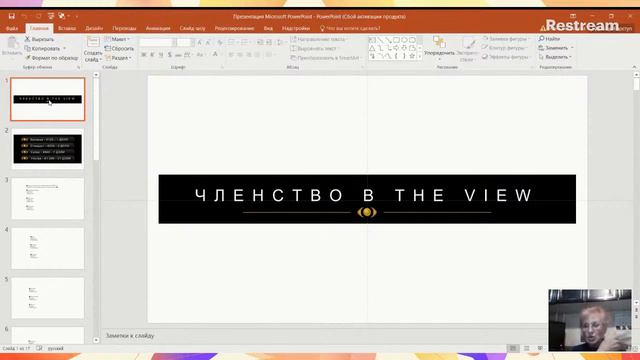Switch to the Add-ins (Надстройки) tab
Screen dimensions: 640x360
(296, 29)
